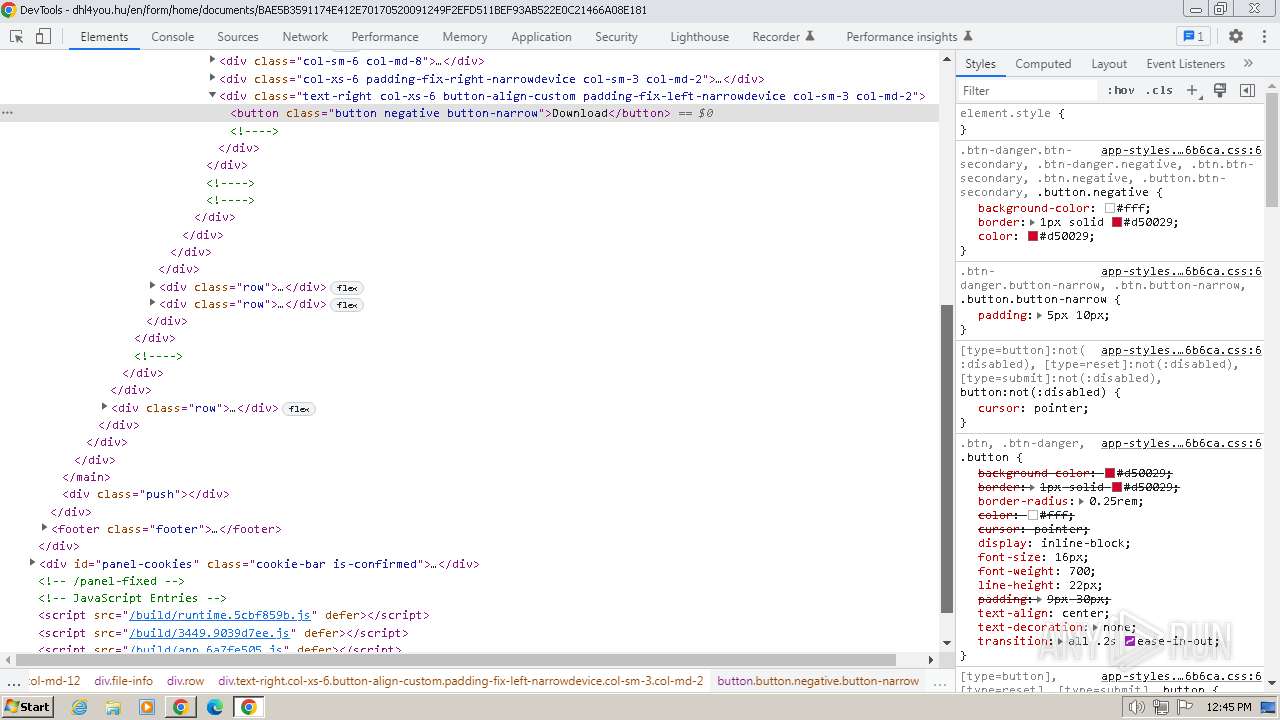This screenshot has width=1280, height=720.
Task: Open app-styles css link for .button.button-narrow rule
Action: tap(1181, 271)
